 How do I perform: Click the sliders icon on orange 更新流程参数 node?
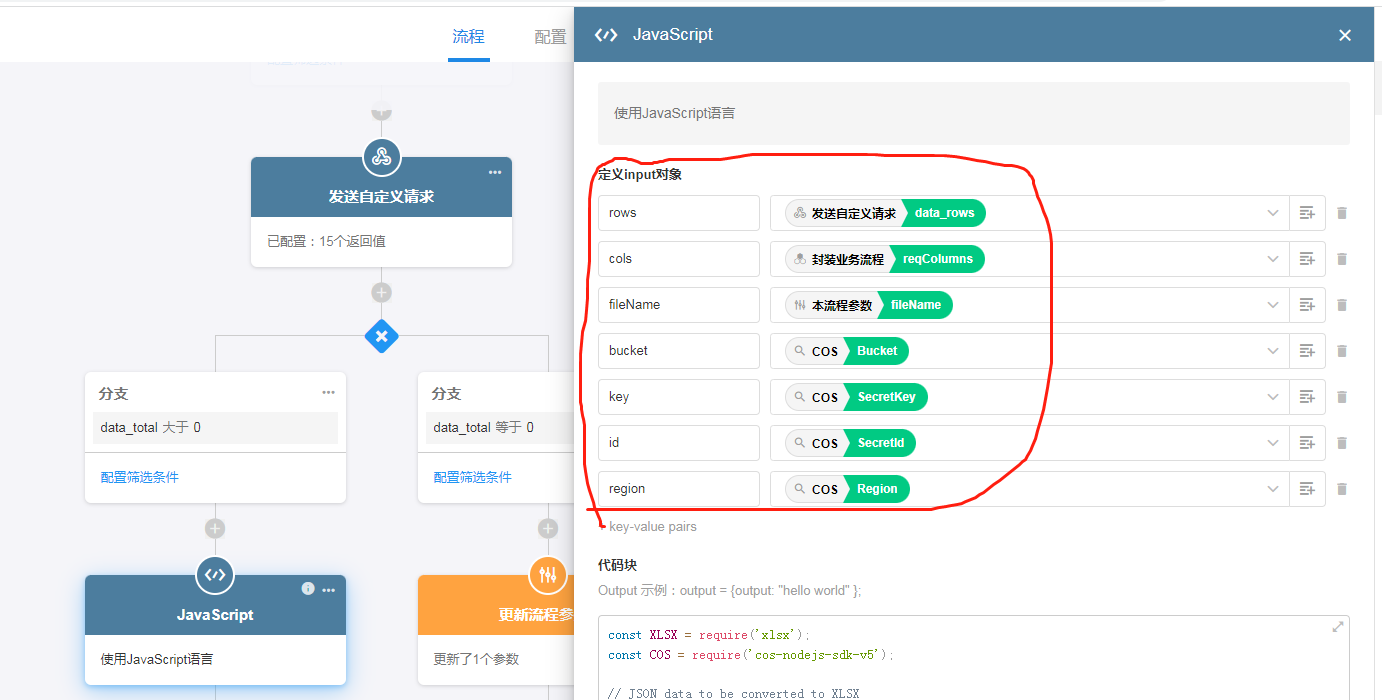[548, 575]
